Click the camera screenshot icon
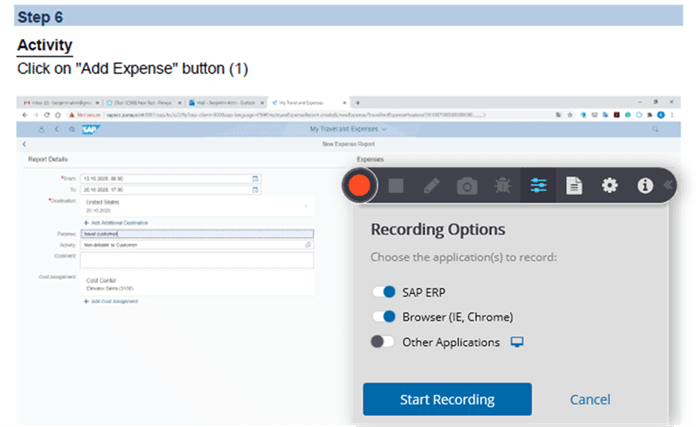This screenshot has height=427, width=700. (x=467, y=186)
